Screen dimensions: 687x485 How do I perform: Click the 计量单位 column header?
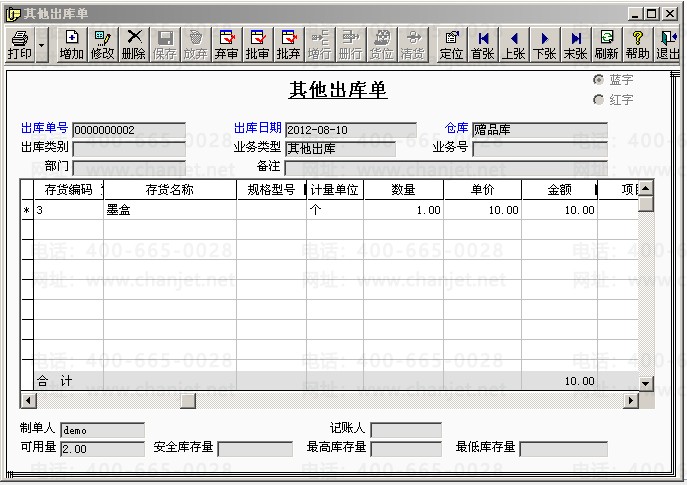[335, 190]
